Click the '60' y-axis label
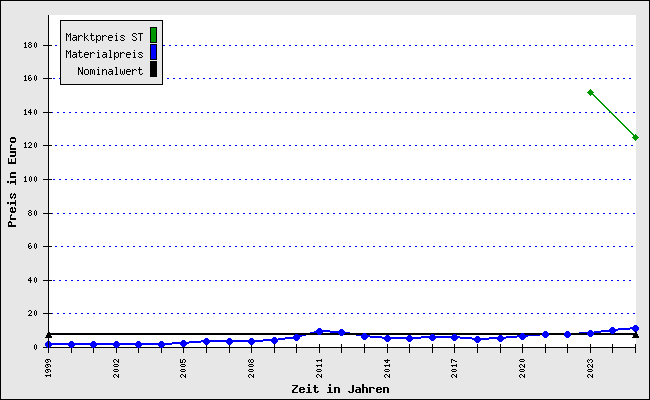Image resolution: width=650 pixels, height=400 pixels. tap(33, 246)
